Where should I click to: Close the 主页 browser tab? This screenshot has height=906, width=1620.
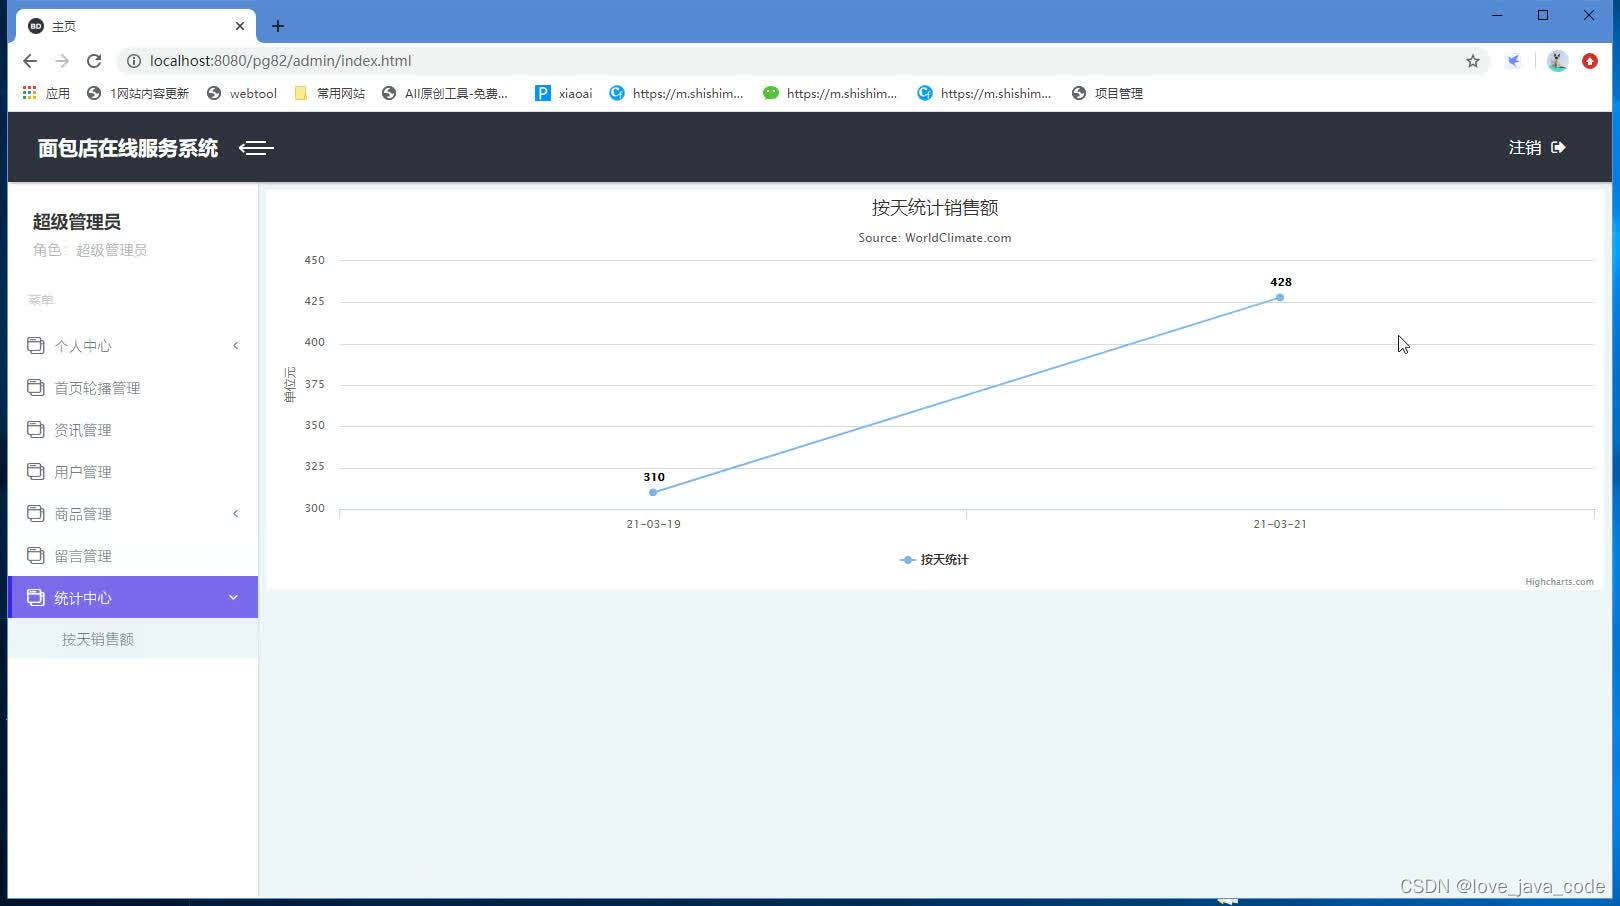pos(240,26)
